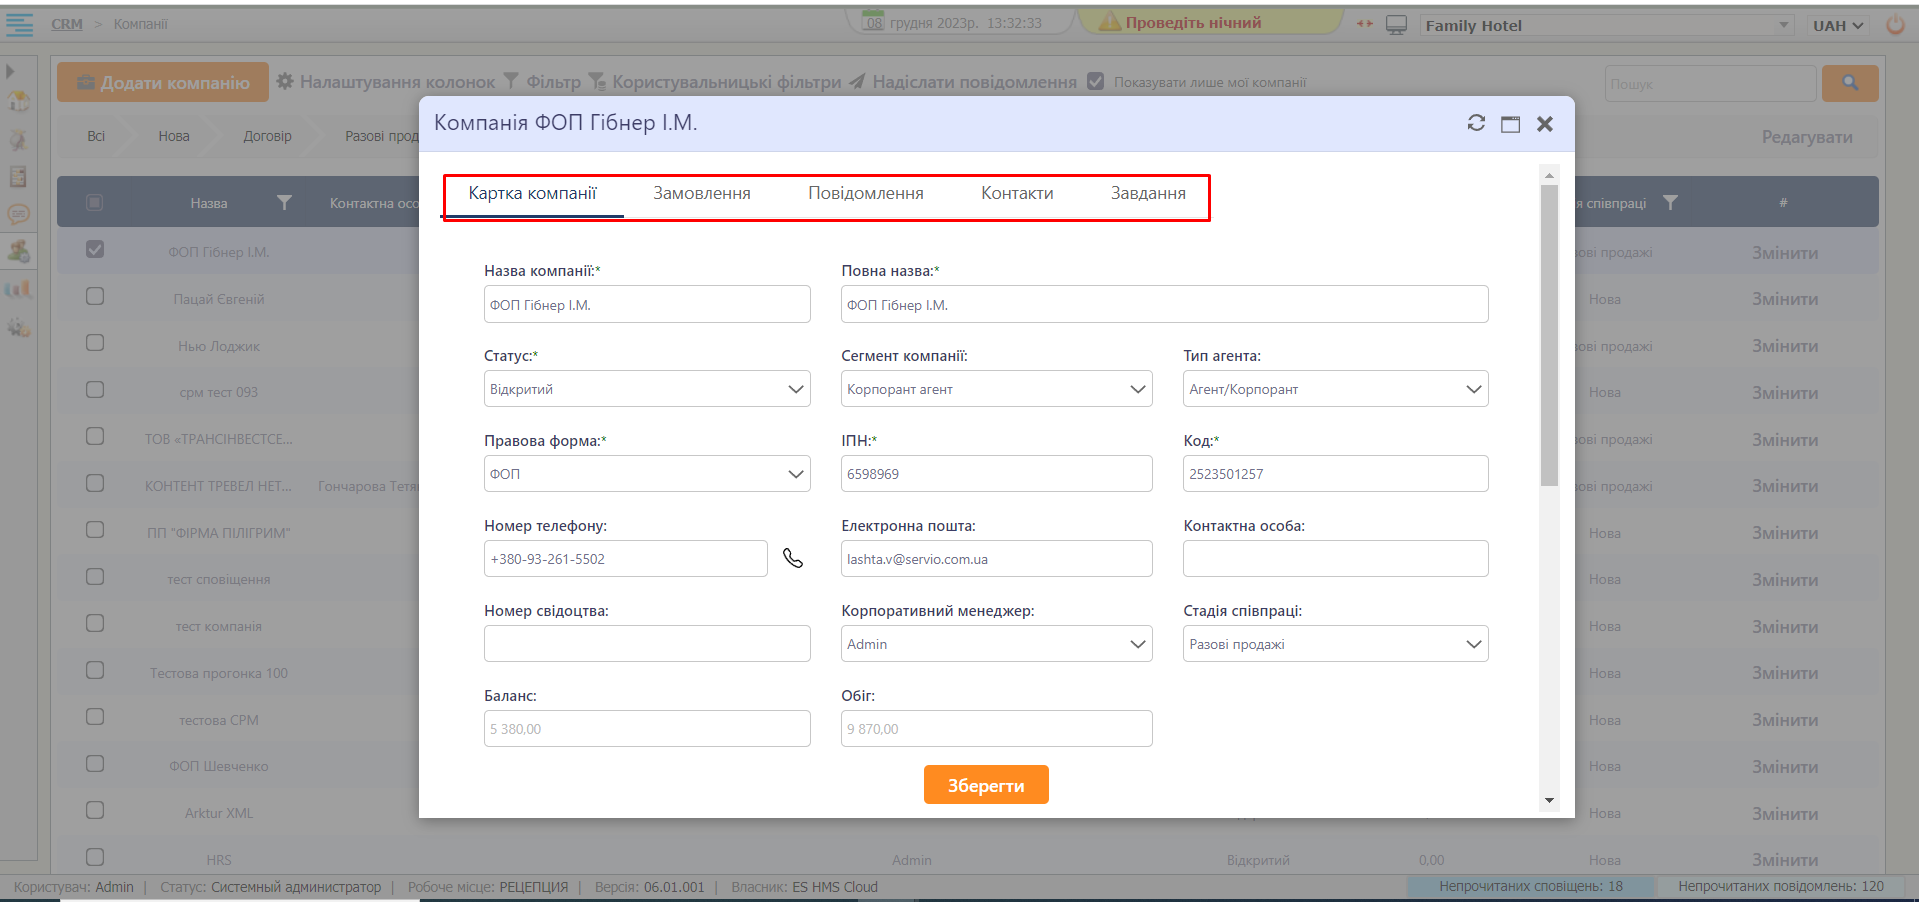The image size is (1919, 902).
Task: Uncheck the ФОП Гібнер І.М. row checkbox
Action: click(95, 250)
